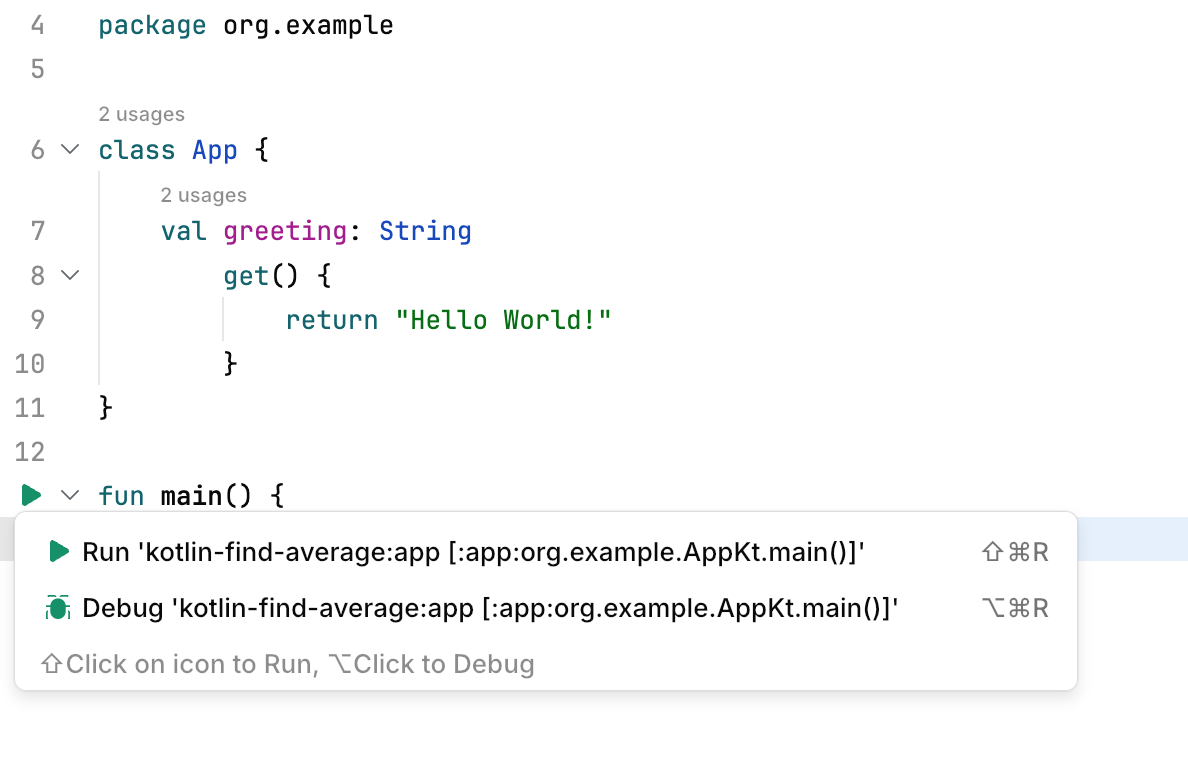Collapse the fun main() fold arrow
1188x776 pixels.
tap(70, 495)
